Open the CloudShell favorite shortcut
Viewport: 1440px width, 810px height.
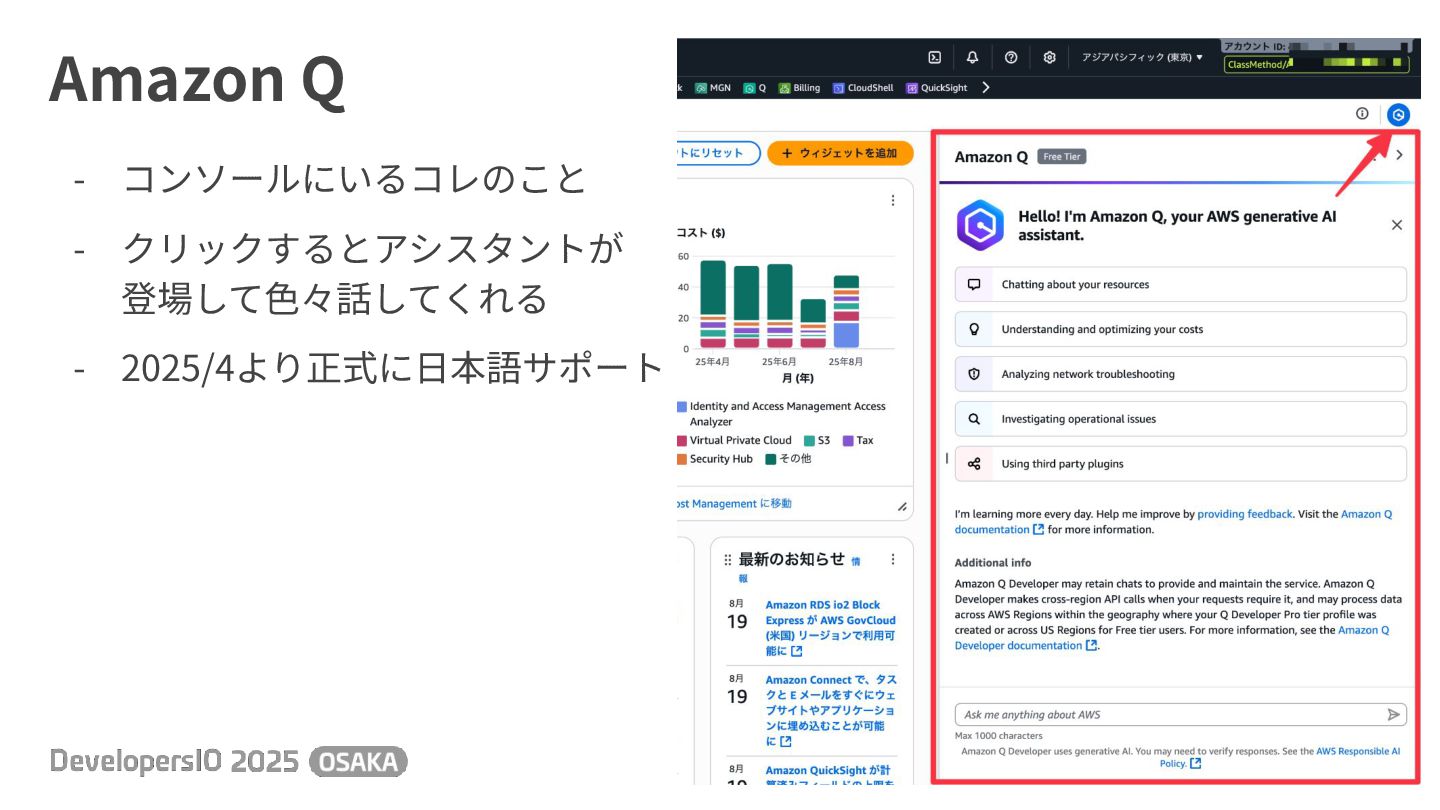tap(863, 88)
